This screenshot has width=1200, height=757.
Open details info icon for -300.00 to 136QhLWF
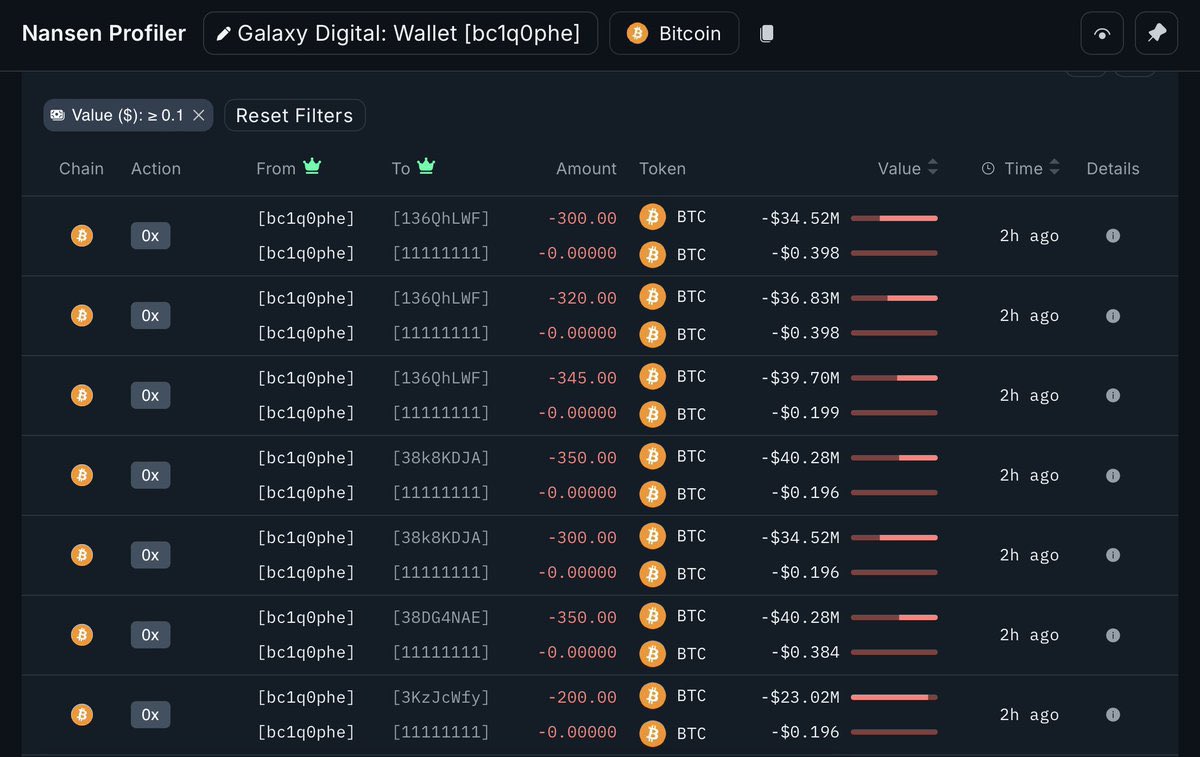click(1113, 236)
